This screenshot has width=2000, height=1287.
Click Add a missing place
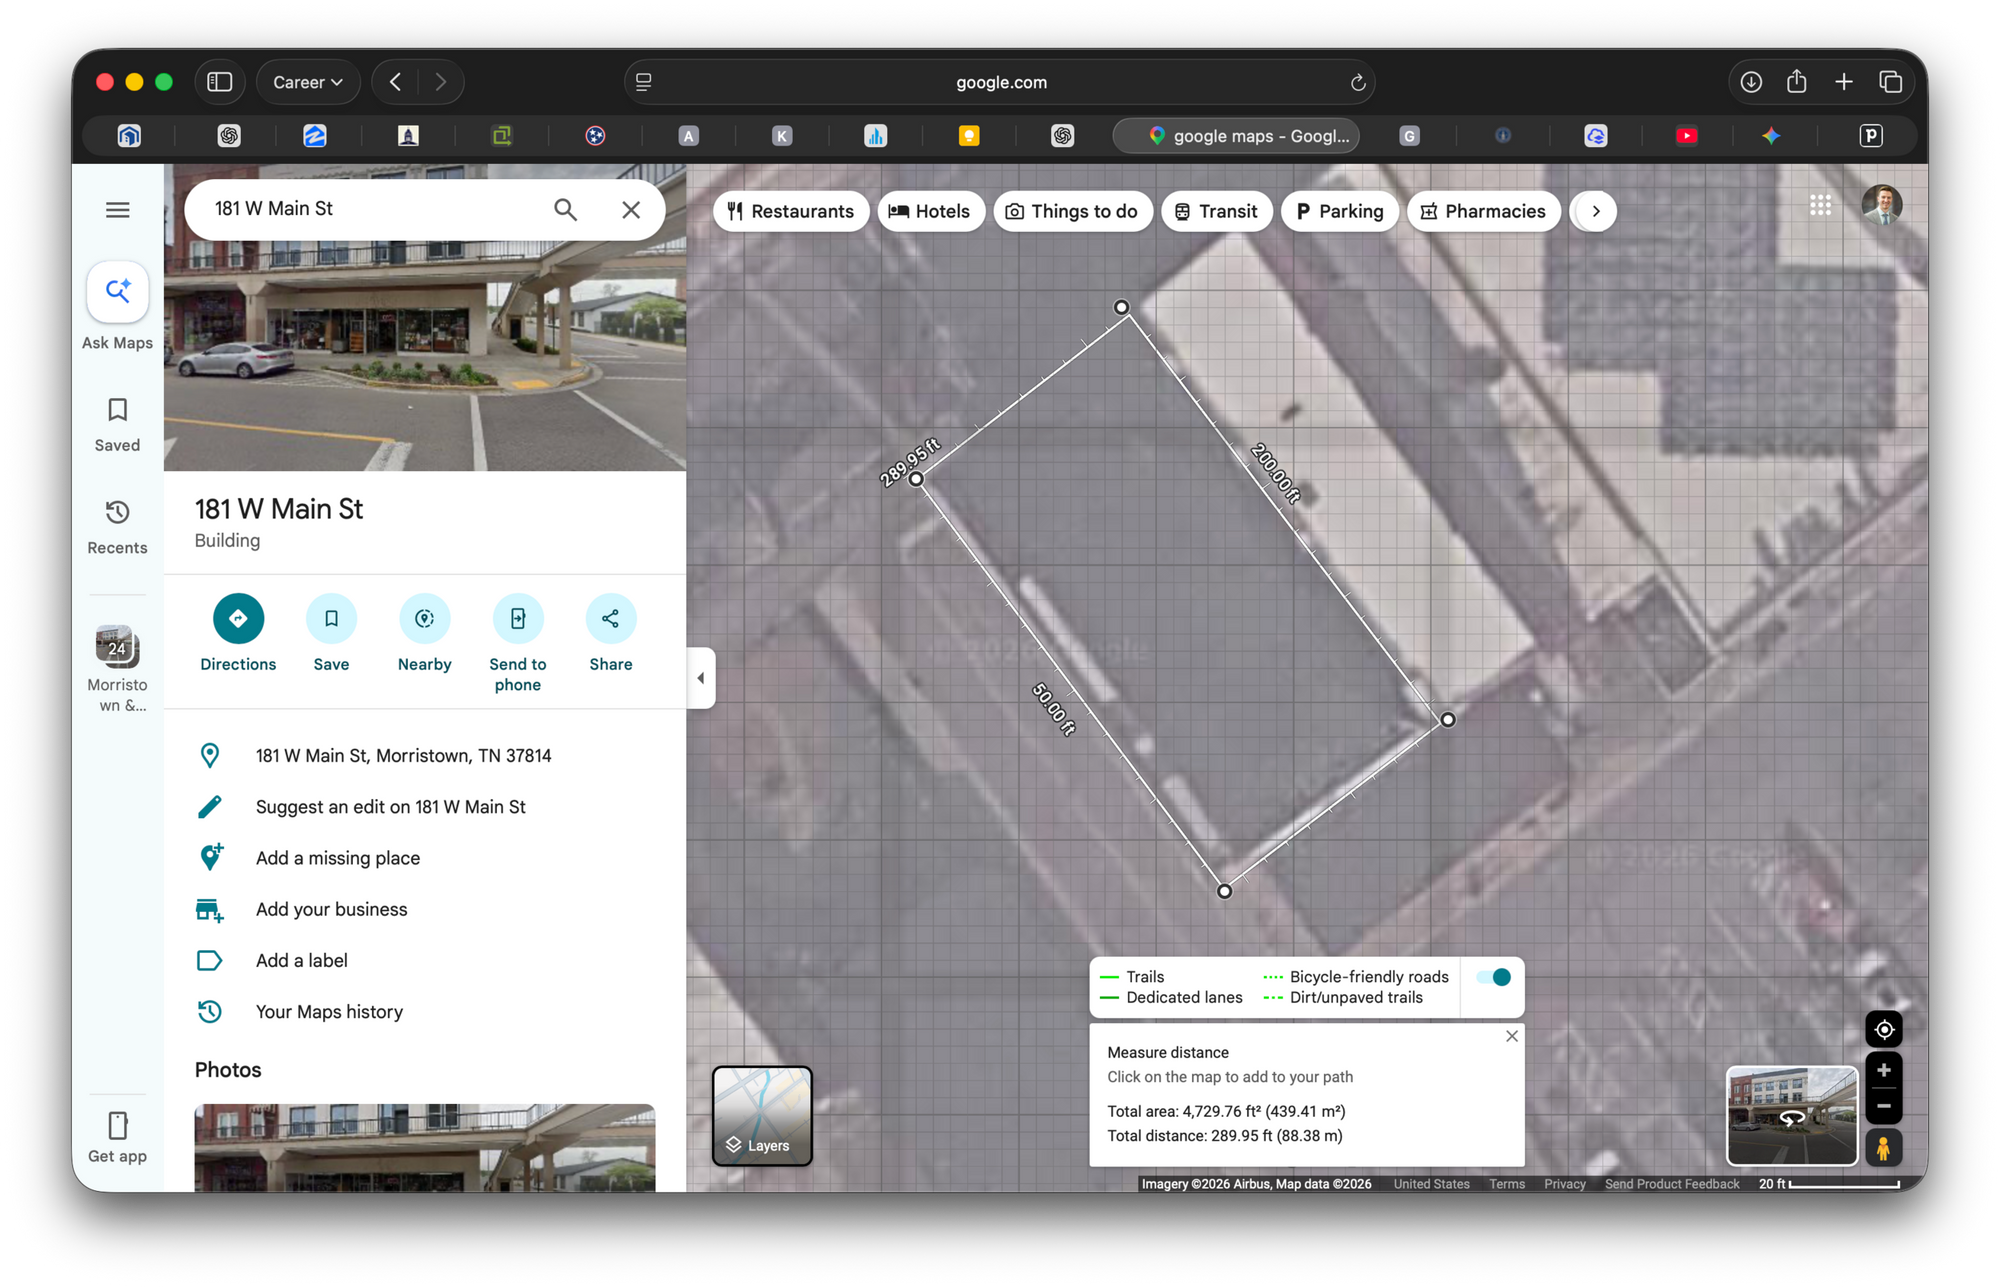(x=338, y=858)
